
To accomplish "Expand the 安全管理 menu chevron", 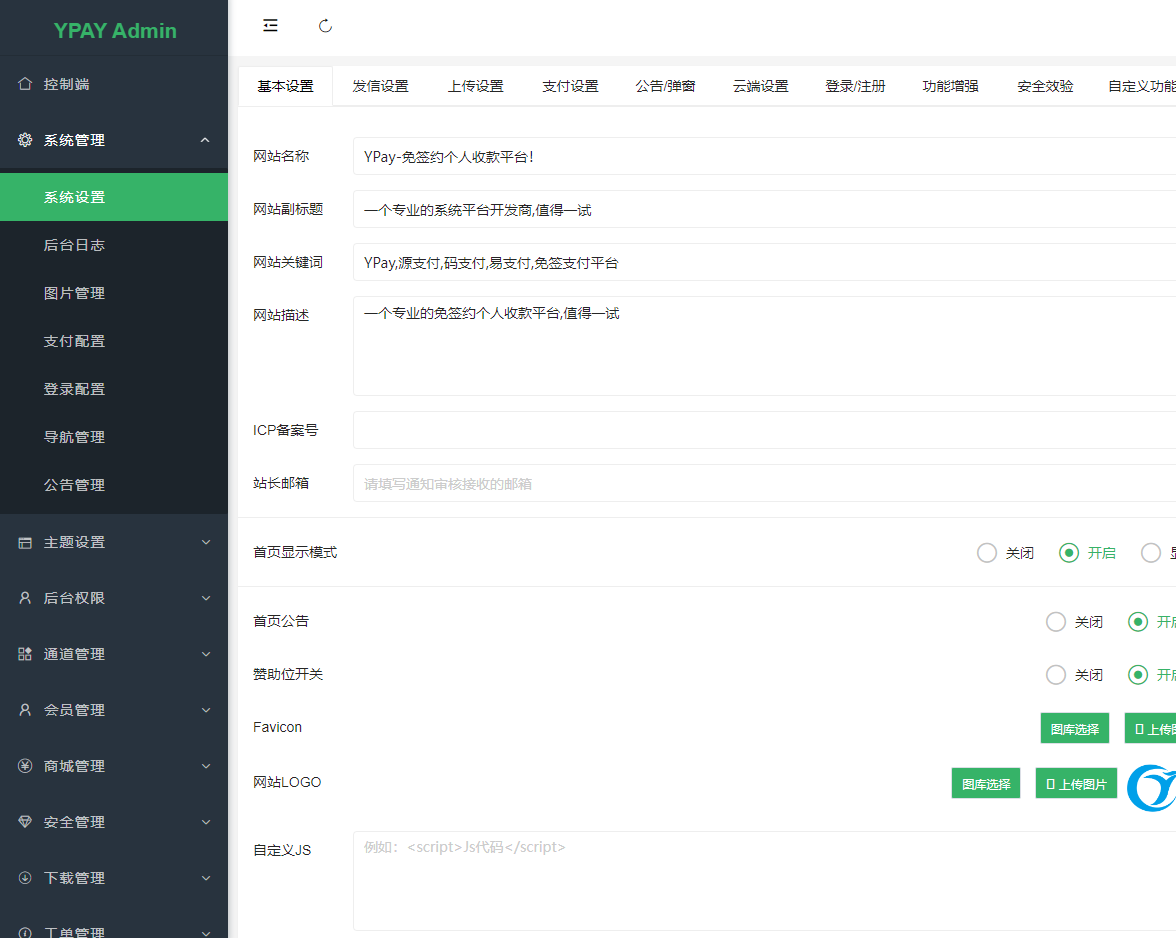I will click(206, 822).
